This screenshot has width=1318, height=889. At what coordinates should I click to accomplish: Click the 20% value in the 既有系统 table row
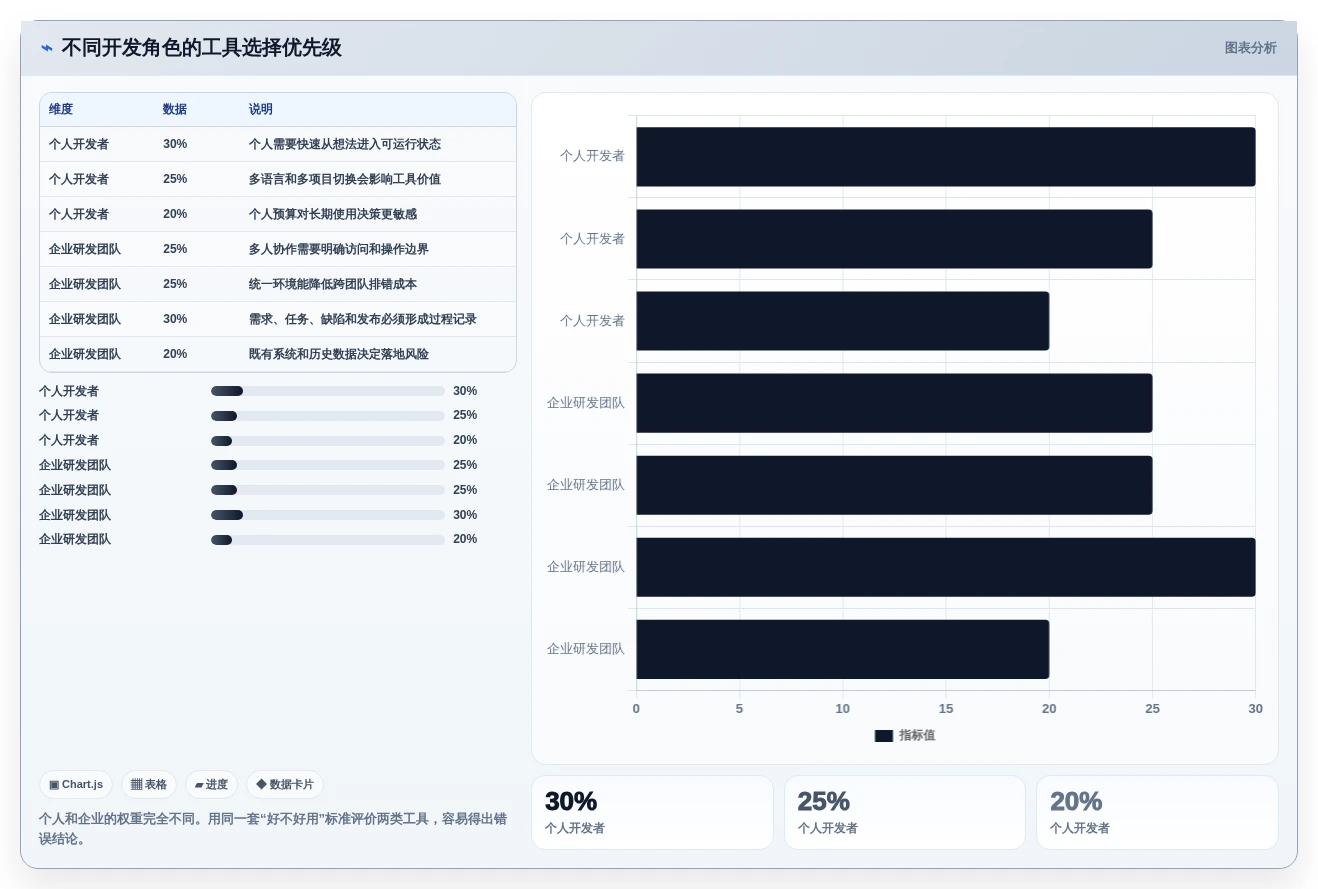(175, 355)
